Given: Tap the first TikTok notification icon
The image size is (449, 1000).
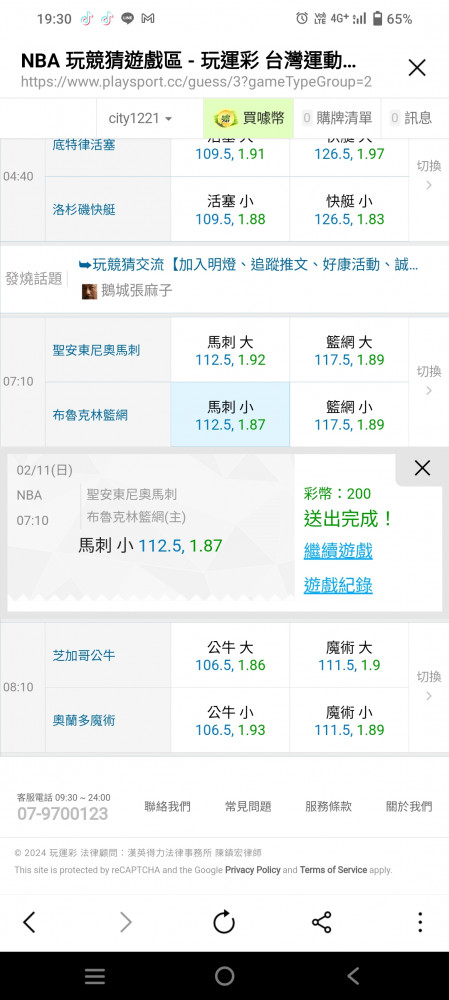Looking at the screenshot, I should 86,19.
